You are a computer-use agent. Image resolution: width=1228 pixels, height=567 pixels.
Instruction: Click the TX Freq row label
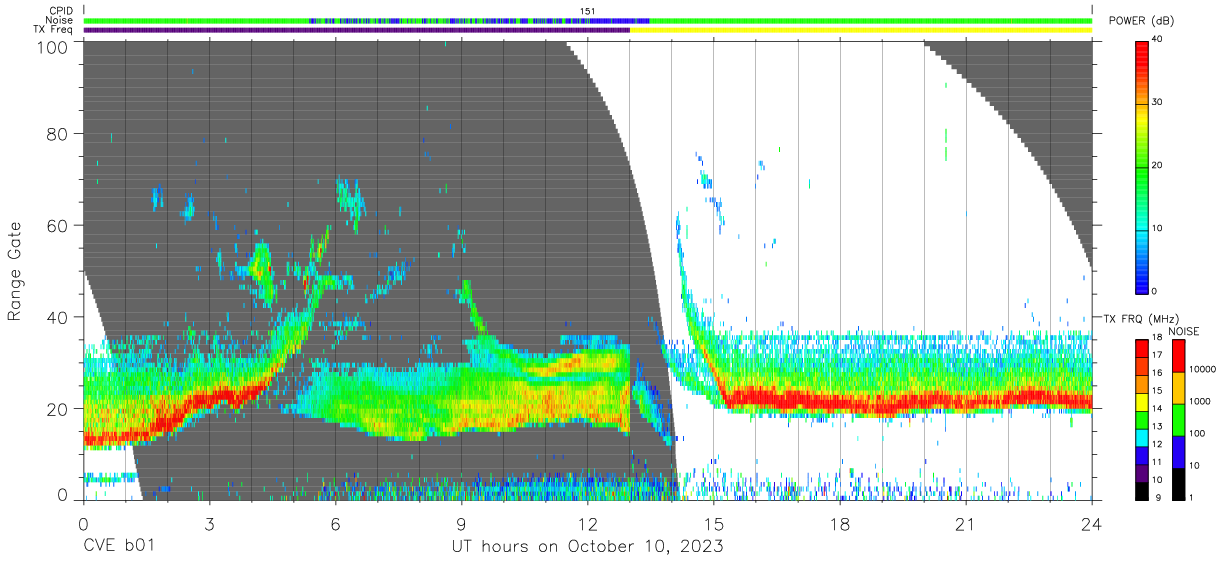(53, 30)
